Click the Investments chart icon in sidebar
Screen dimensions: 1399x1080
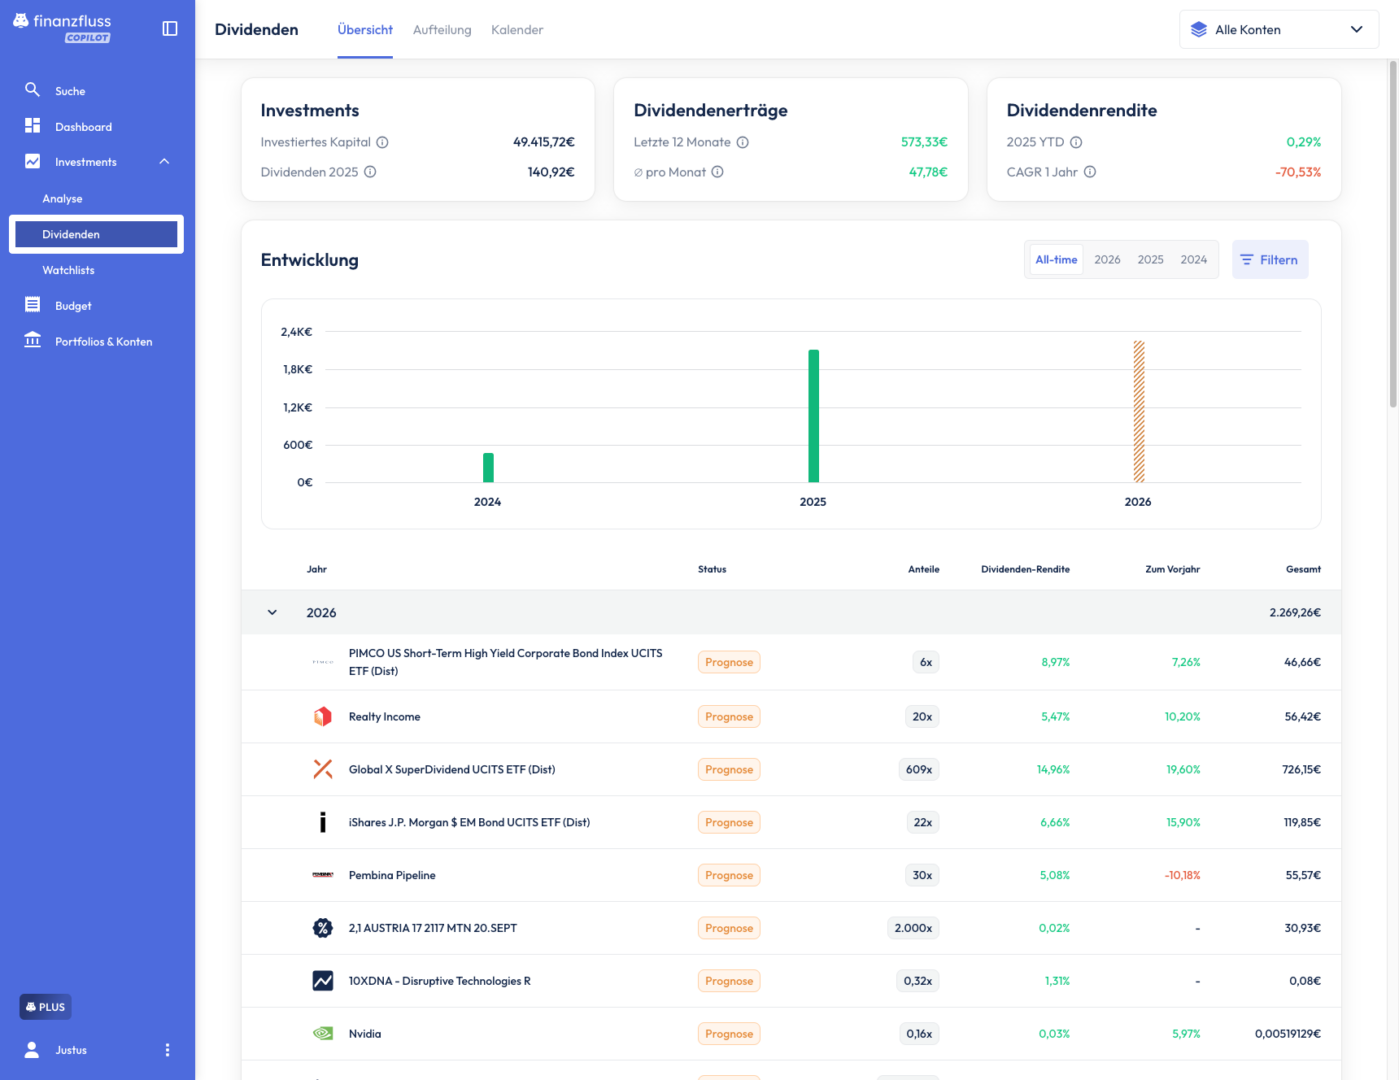point(32,161)
